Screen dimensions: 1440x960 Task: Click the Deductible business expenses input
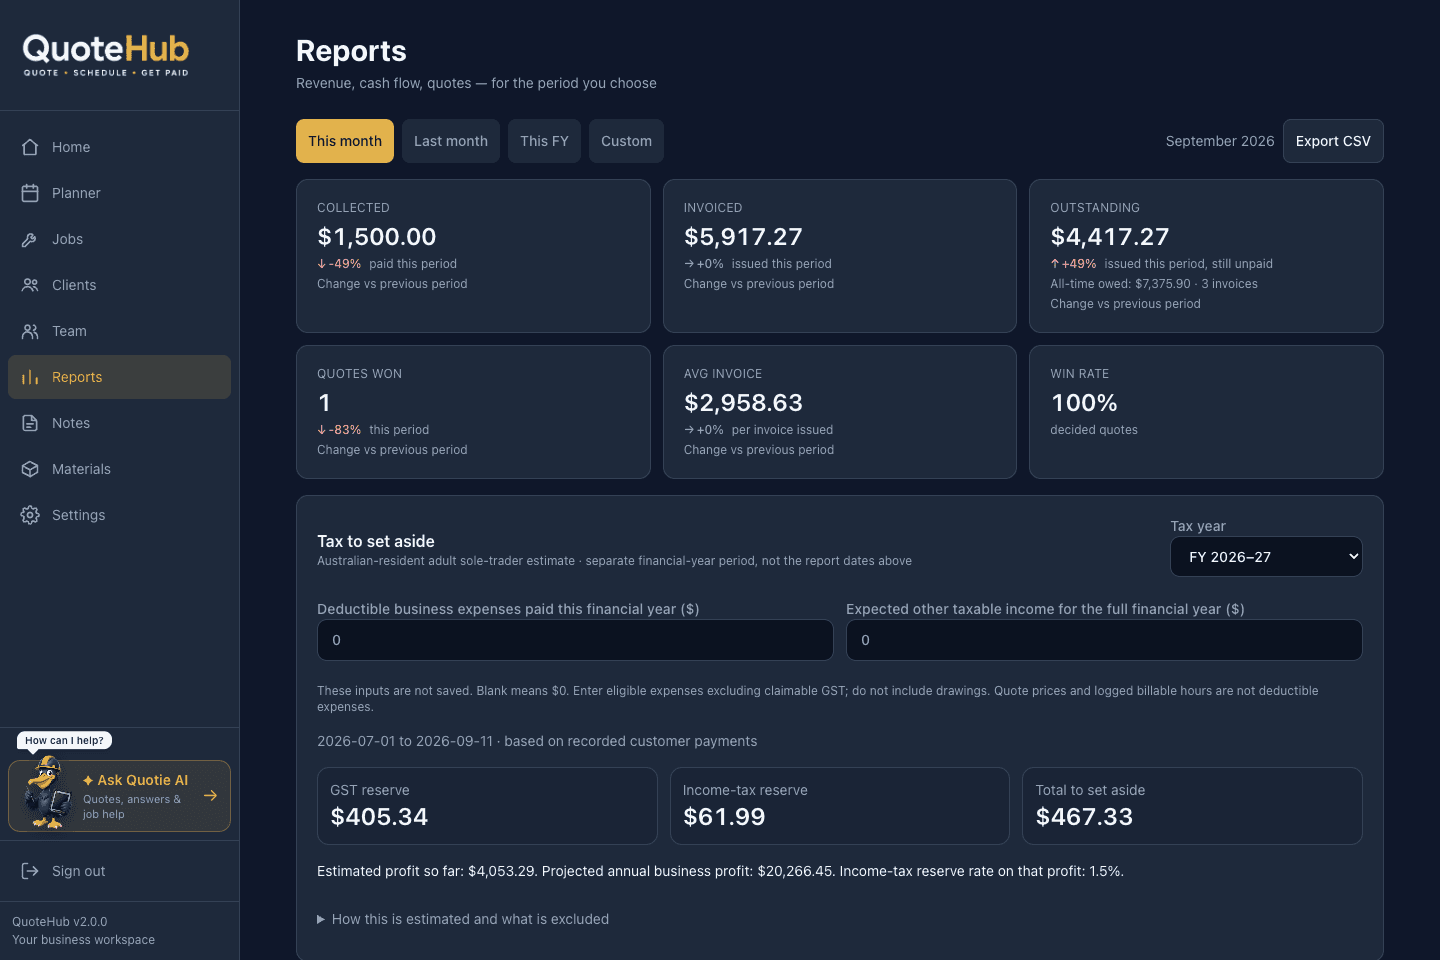click(x=575, y=640)
